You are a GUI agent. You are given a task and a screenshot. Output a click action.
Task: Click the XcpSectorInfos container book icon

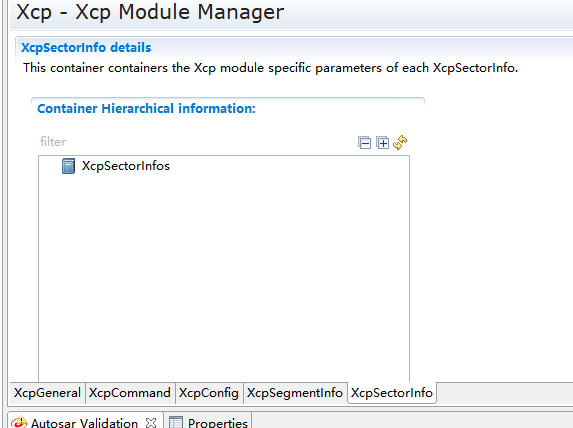(x=68, y=166)
